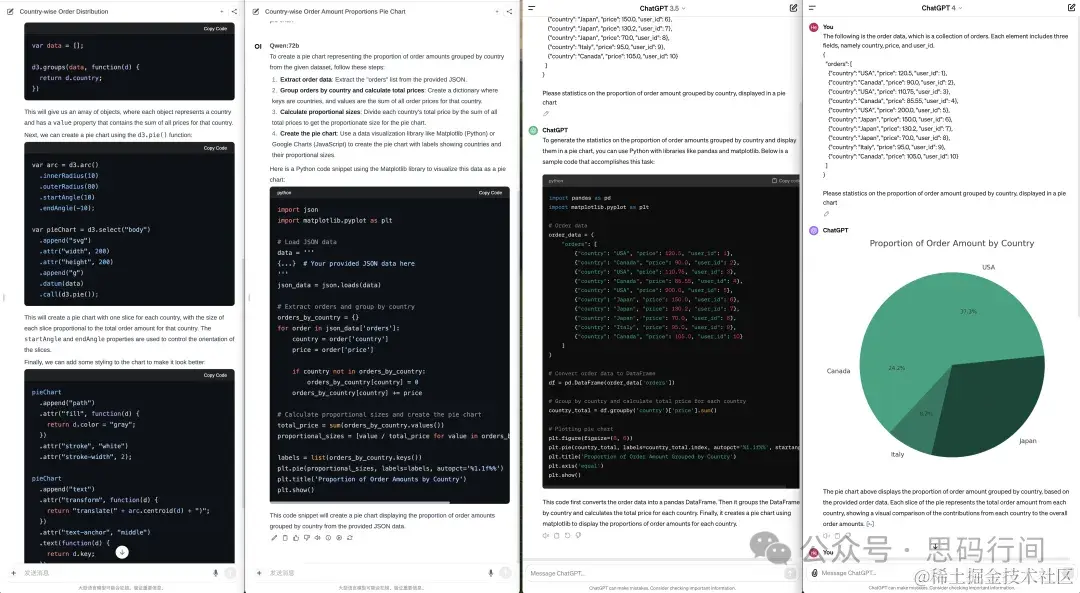Click edit pencil under ChatGPT 3.5 user prompt
The height and width of the screenshot is (593, 1080).
tap(546, 114)
